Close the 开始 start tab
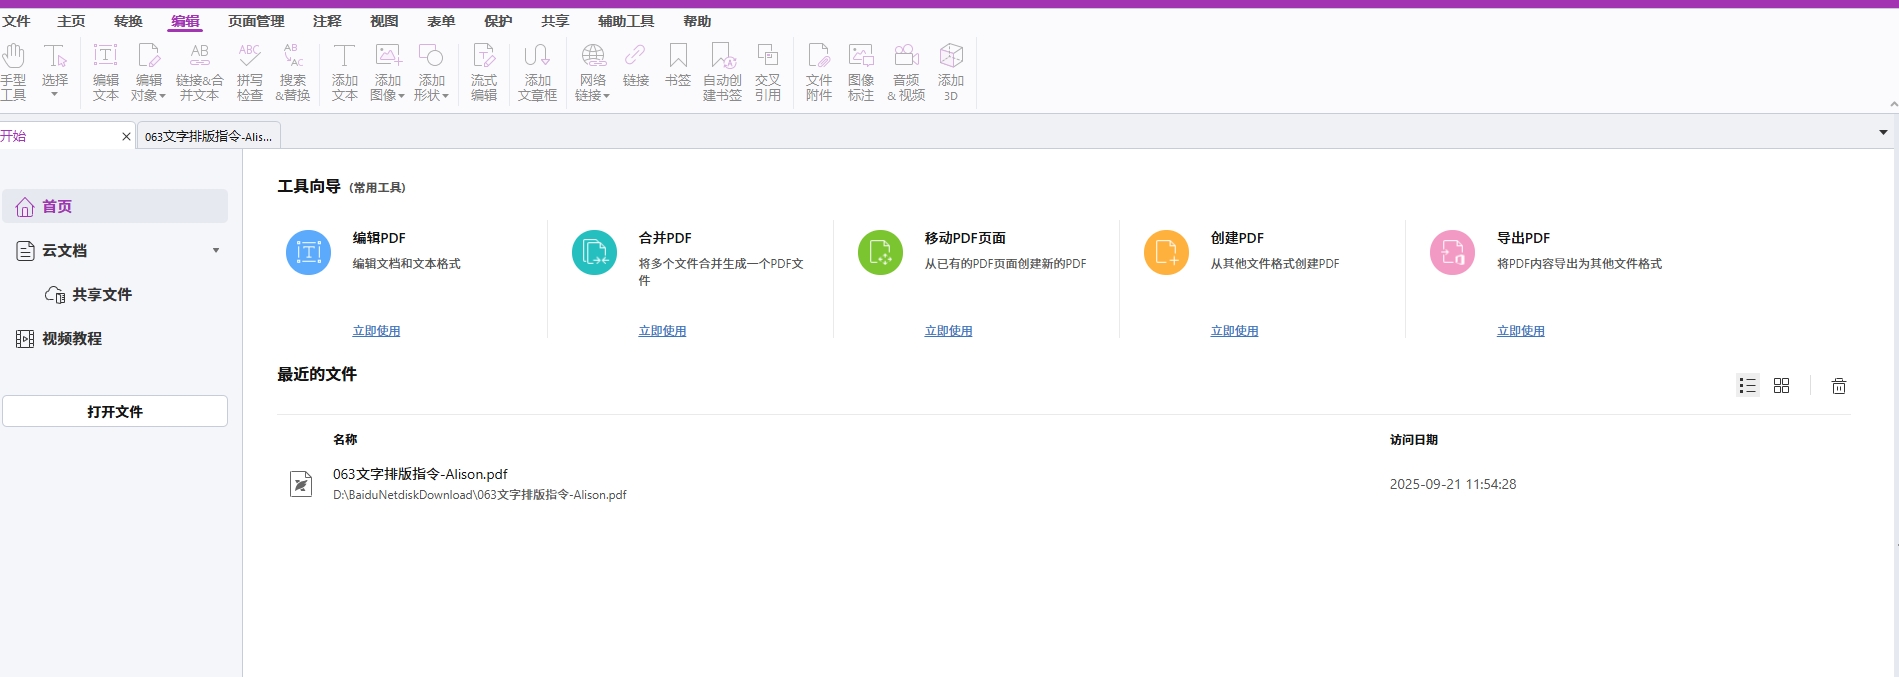The height and width of the screenshot is (677, 1899). (x=126, y=136)
